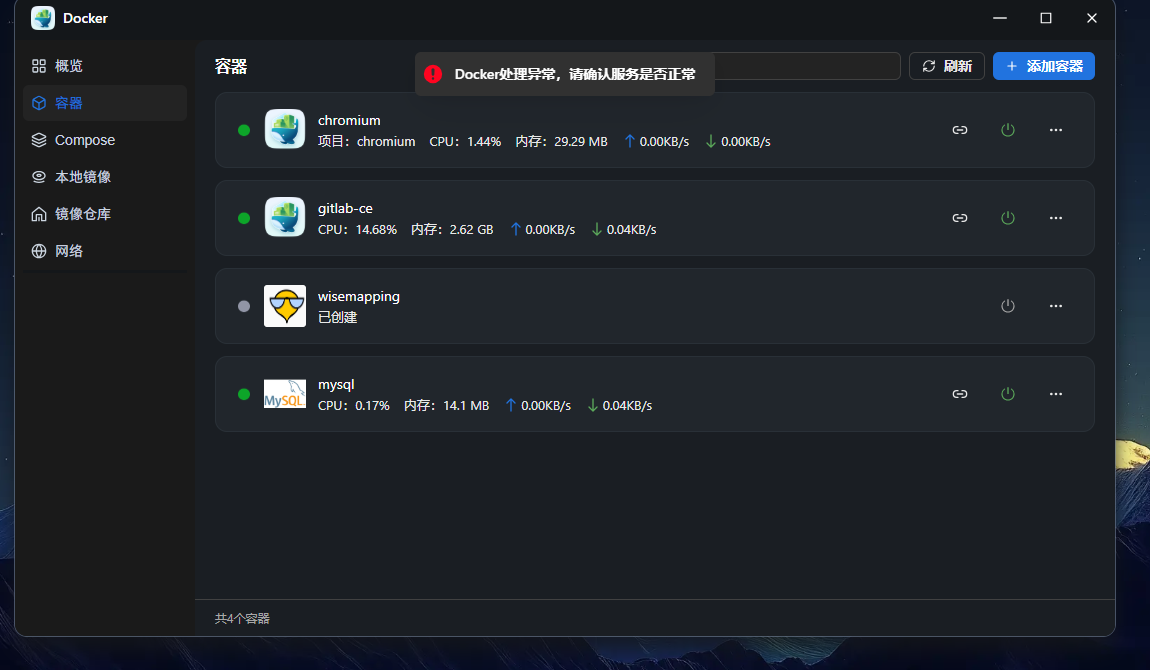This screenshot has height=670, width=1150.
Task: Click chromium's CPU 1.44% value
Action: click(x=465, y=141)
